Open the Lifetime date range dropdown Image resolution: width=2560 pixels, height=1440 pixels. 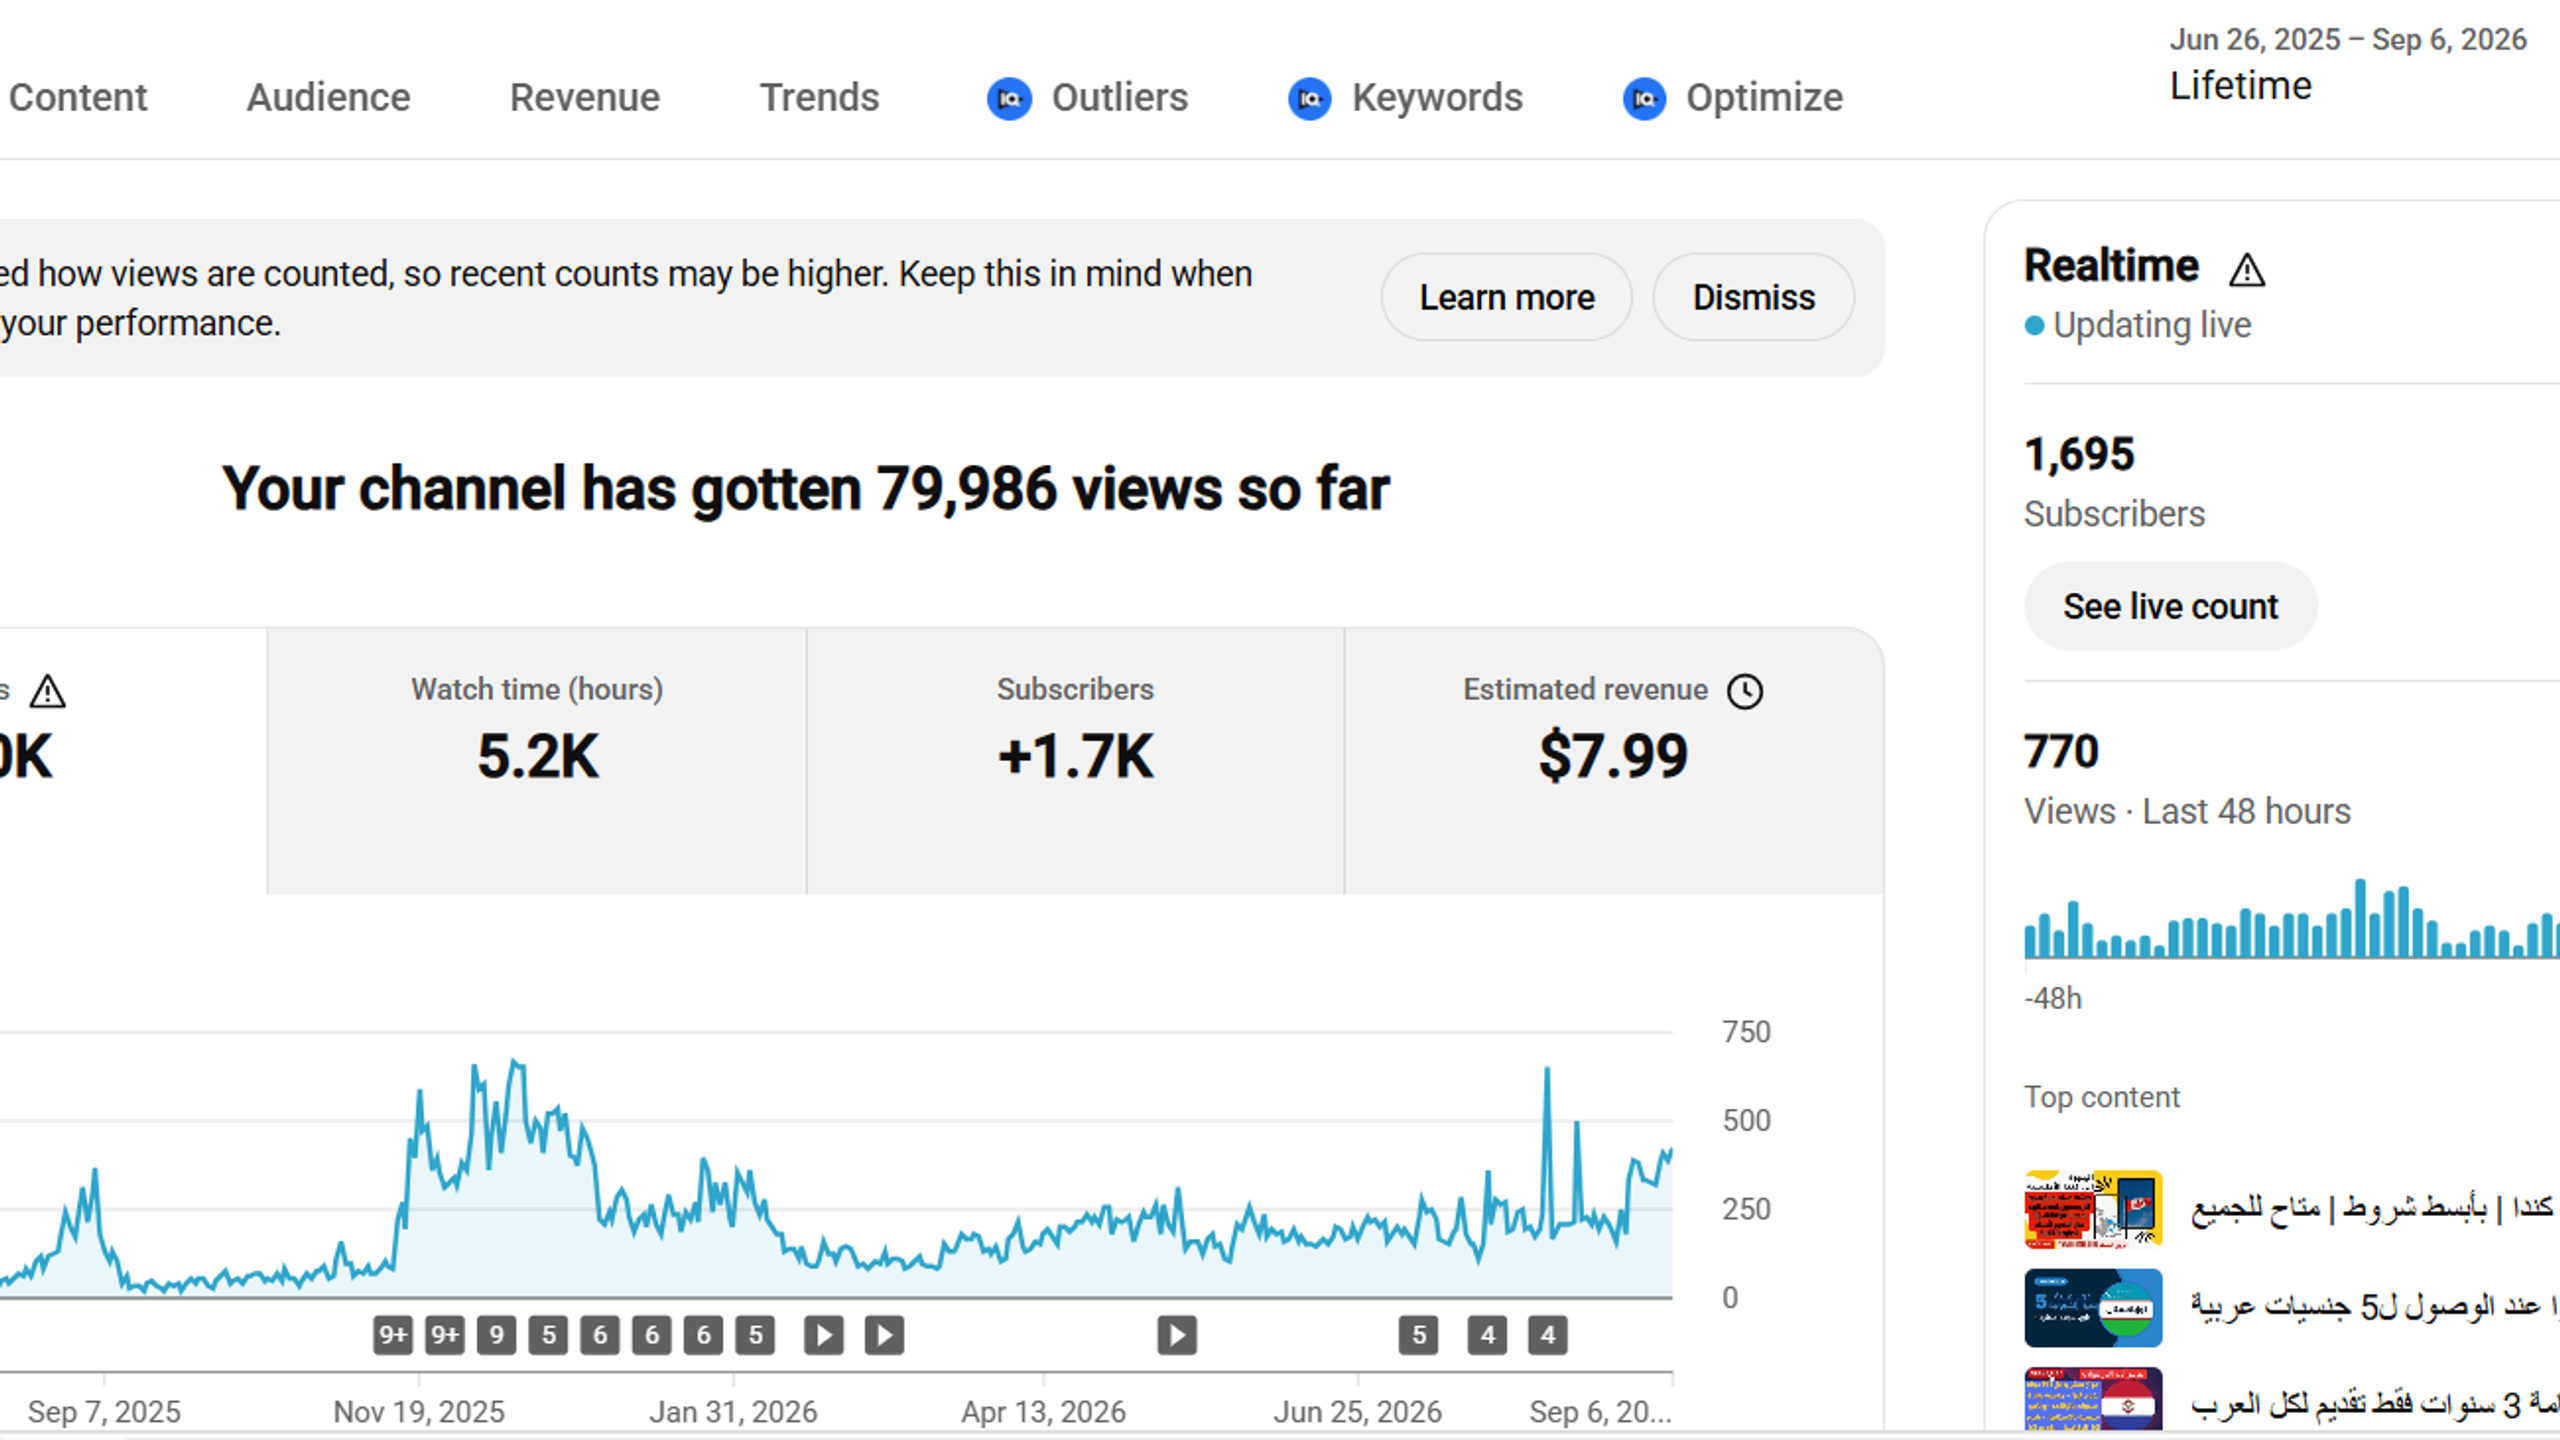pos(2347,64)
